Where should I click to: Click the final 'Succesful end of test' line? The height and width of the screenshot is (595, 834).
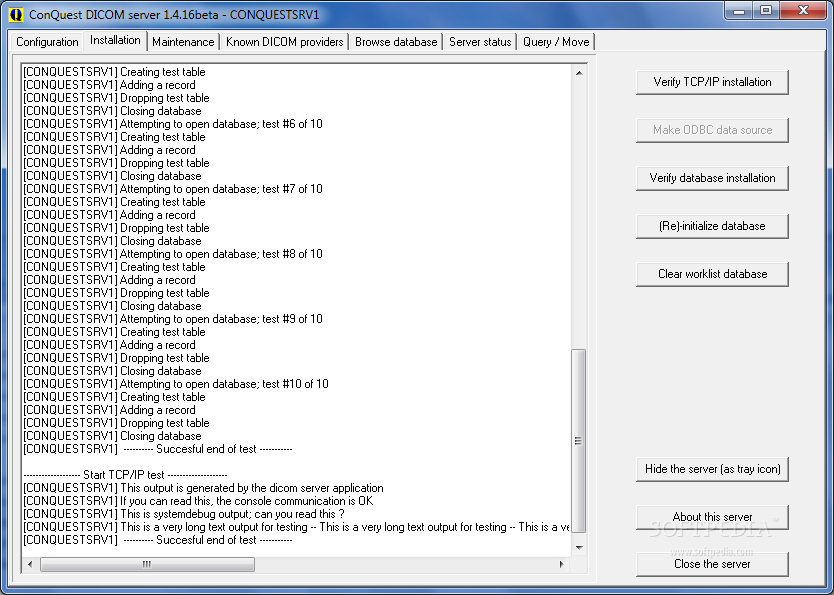[158, 540]
